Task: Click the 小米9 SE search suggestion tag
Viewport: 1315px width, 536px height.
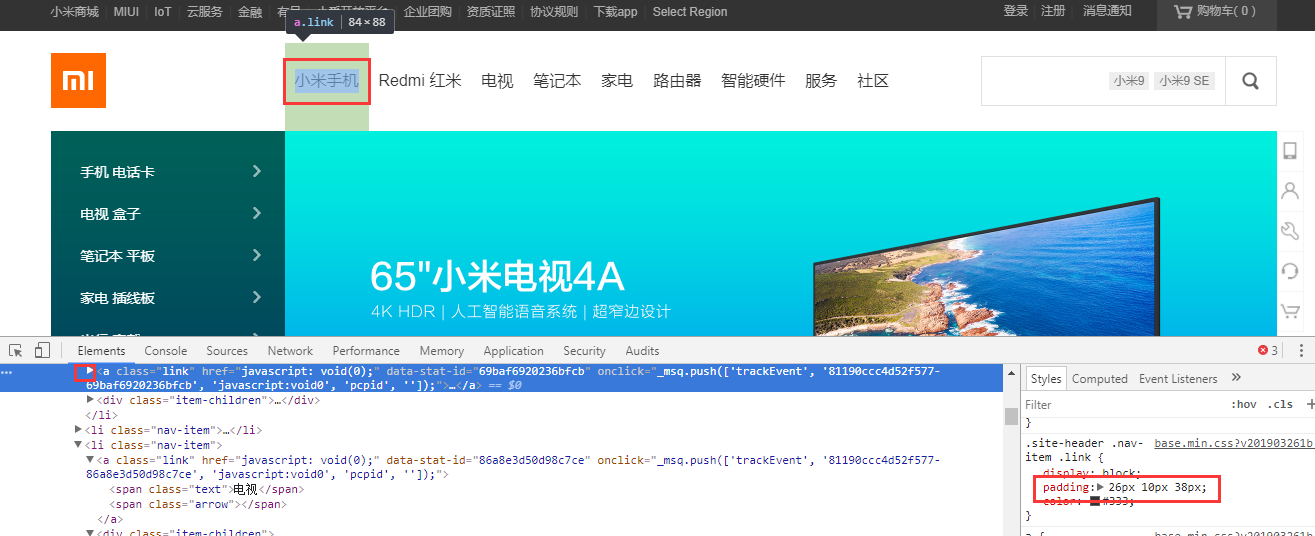Action: click(x=1184, y=81)
